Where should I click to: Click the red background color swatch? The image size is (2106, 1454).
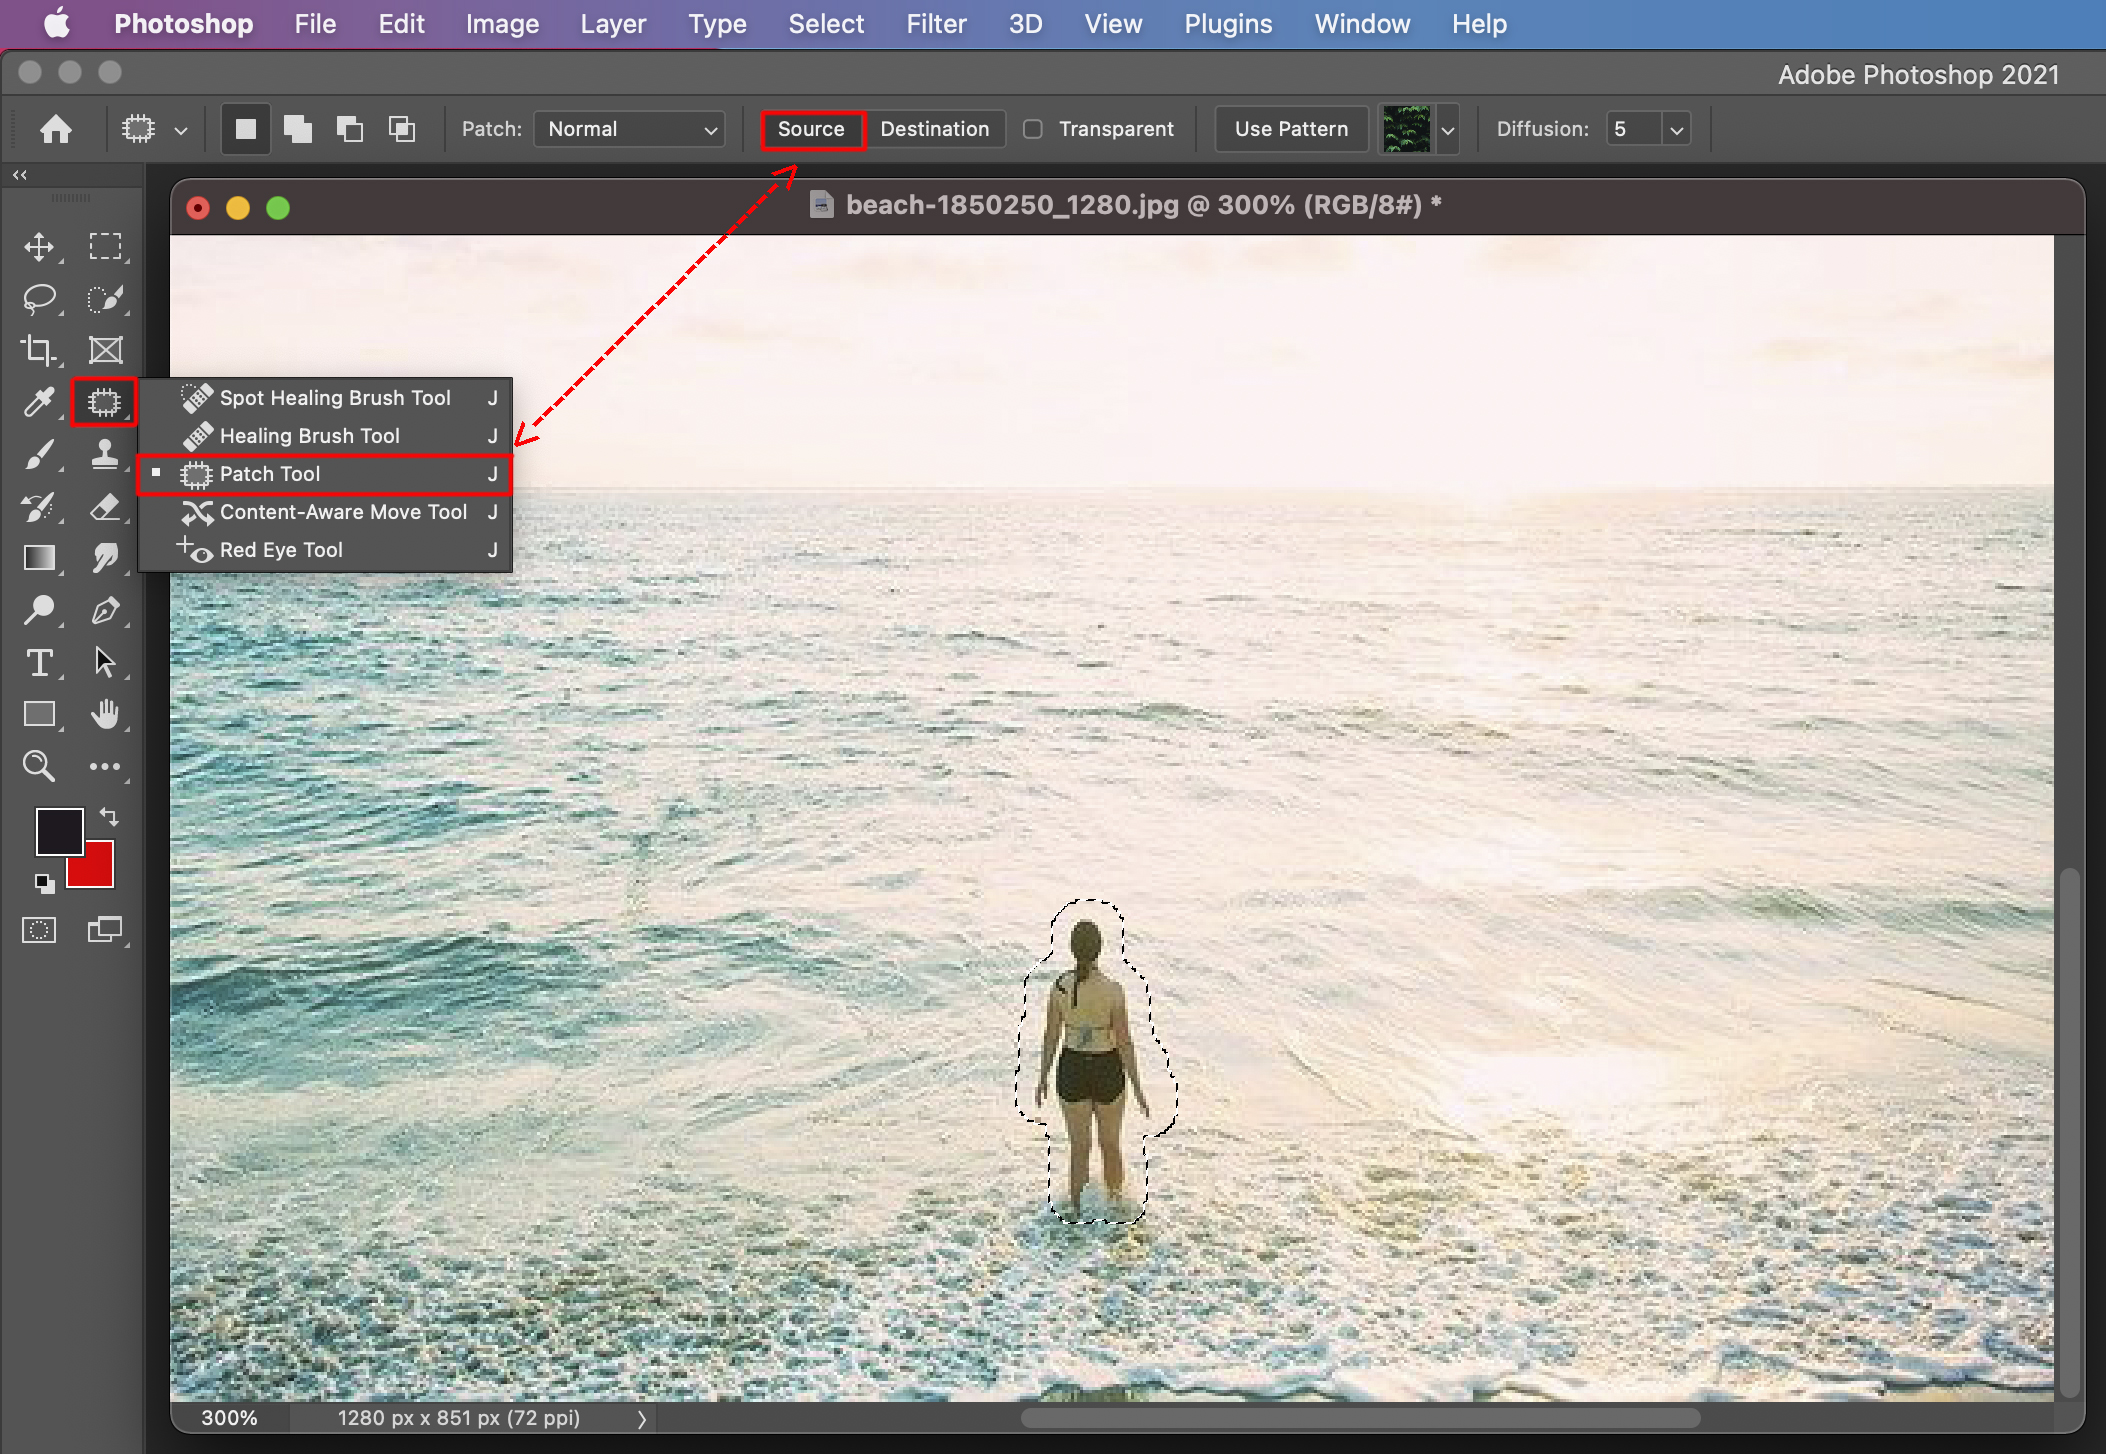[x=97, y=872]
